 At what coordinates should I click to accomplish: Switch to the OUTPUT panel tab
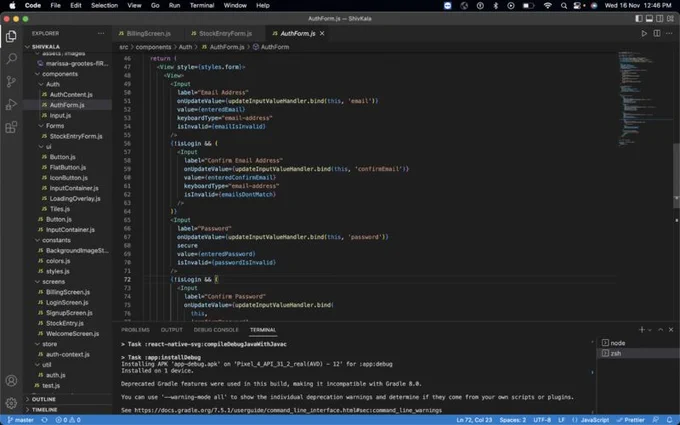tap(172, 330)
